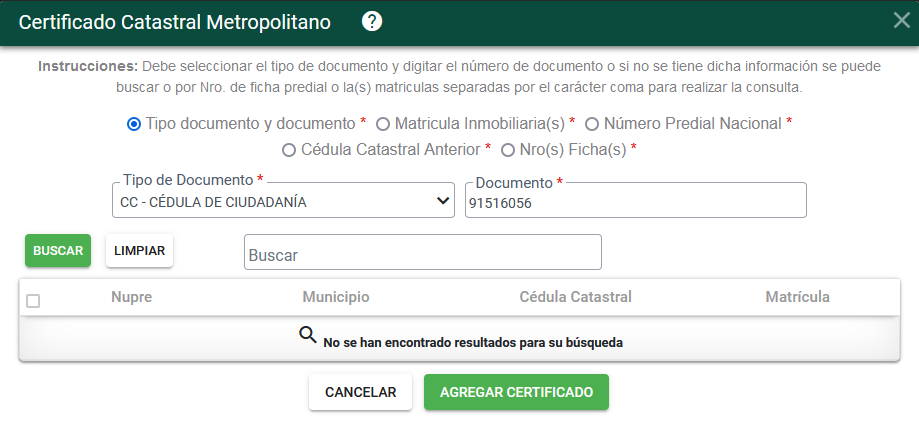This screenshot has width=919, height=423.
Task: Click the magnifier icon in results row
Action: 308,335
